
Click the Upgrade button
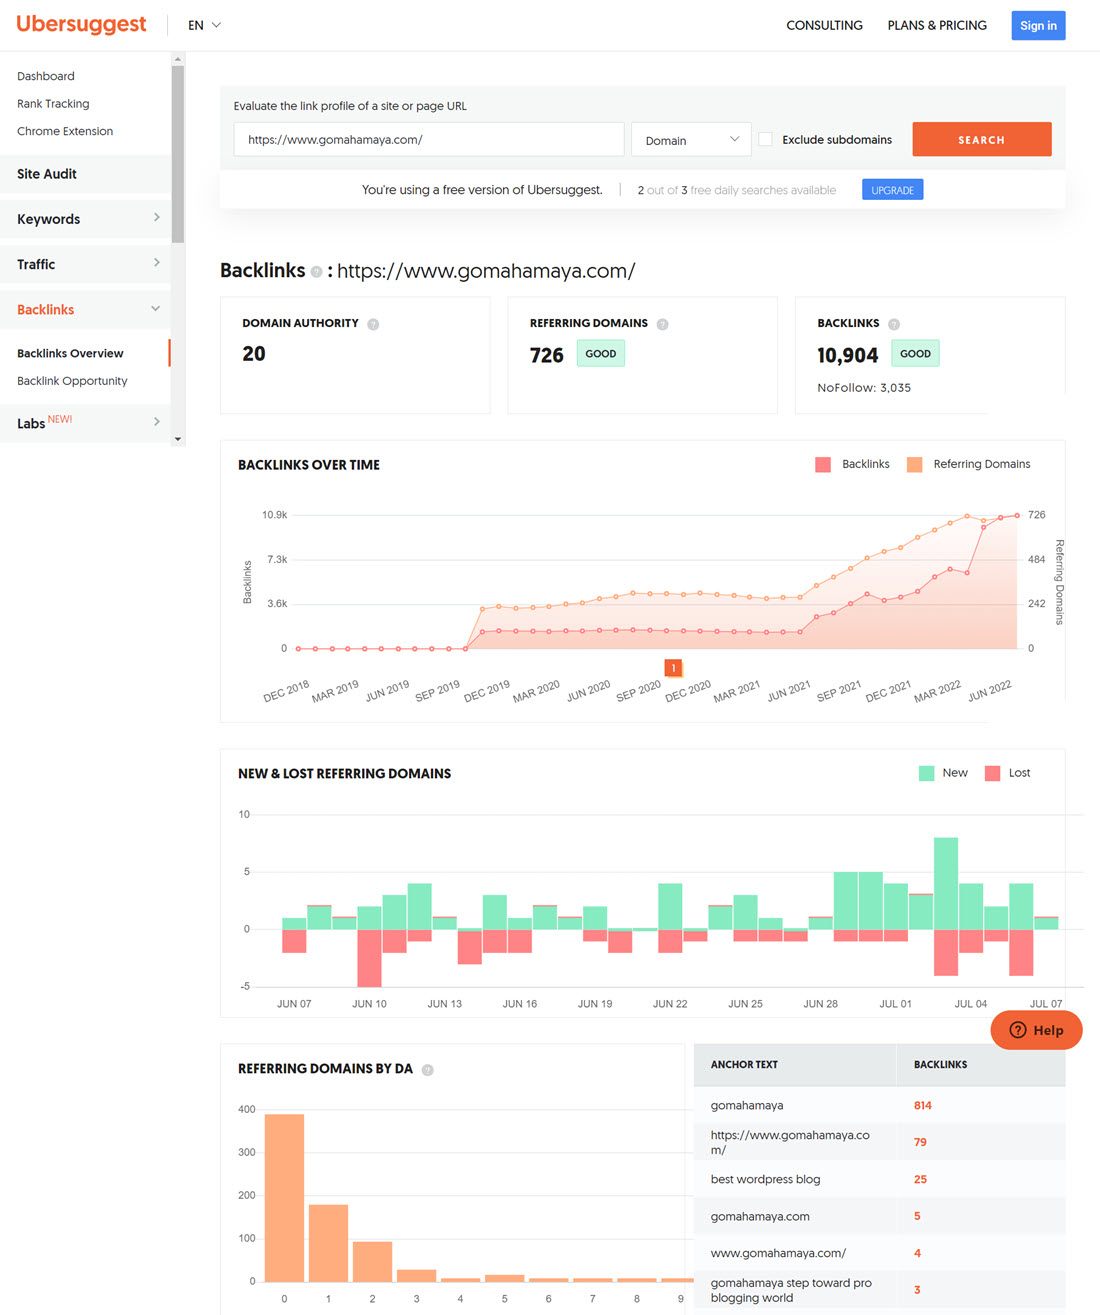[892, 190]
